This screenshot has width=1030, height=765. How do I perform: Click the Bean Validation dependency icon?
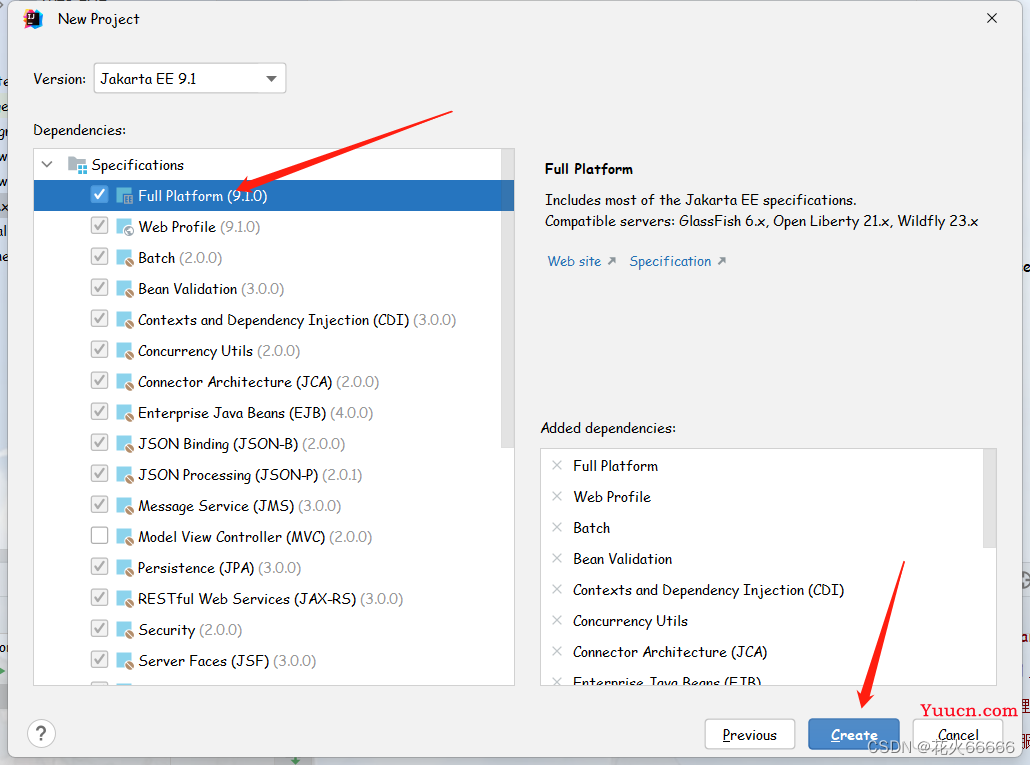click(x=125, y=289)
